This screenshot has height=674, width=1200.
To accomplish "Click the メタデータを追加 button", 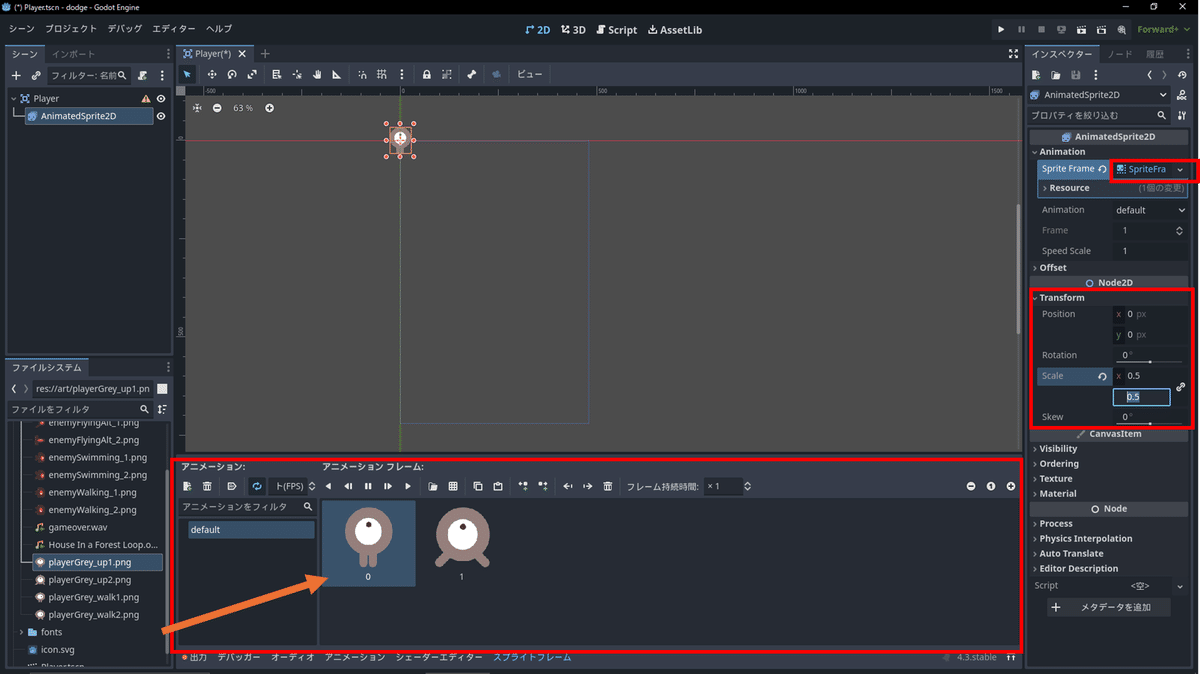I will pyautogui.click(x=1107, y=607).
